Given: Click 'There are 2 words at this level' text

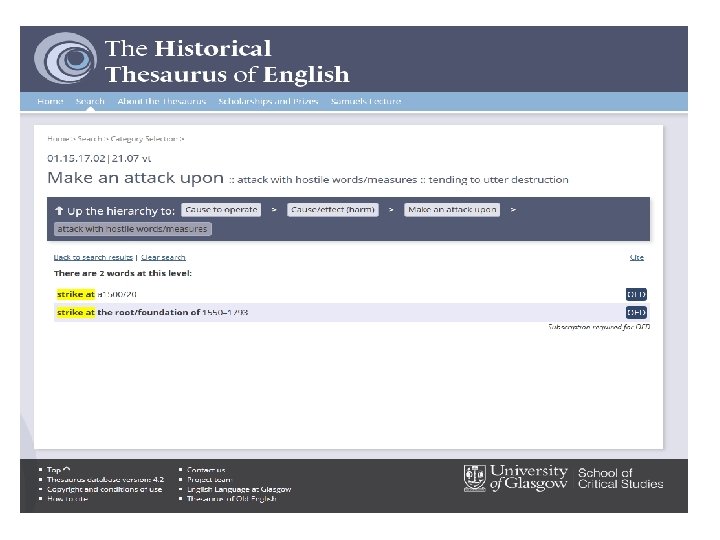Looking at the screenshot, I should coord(123,273).
